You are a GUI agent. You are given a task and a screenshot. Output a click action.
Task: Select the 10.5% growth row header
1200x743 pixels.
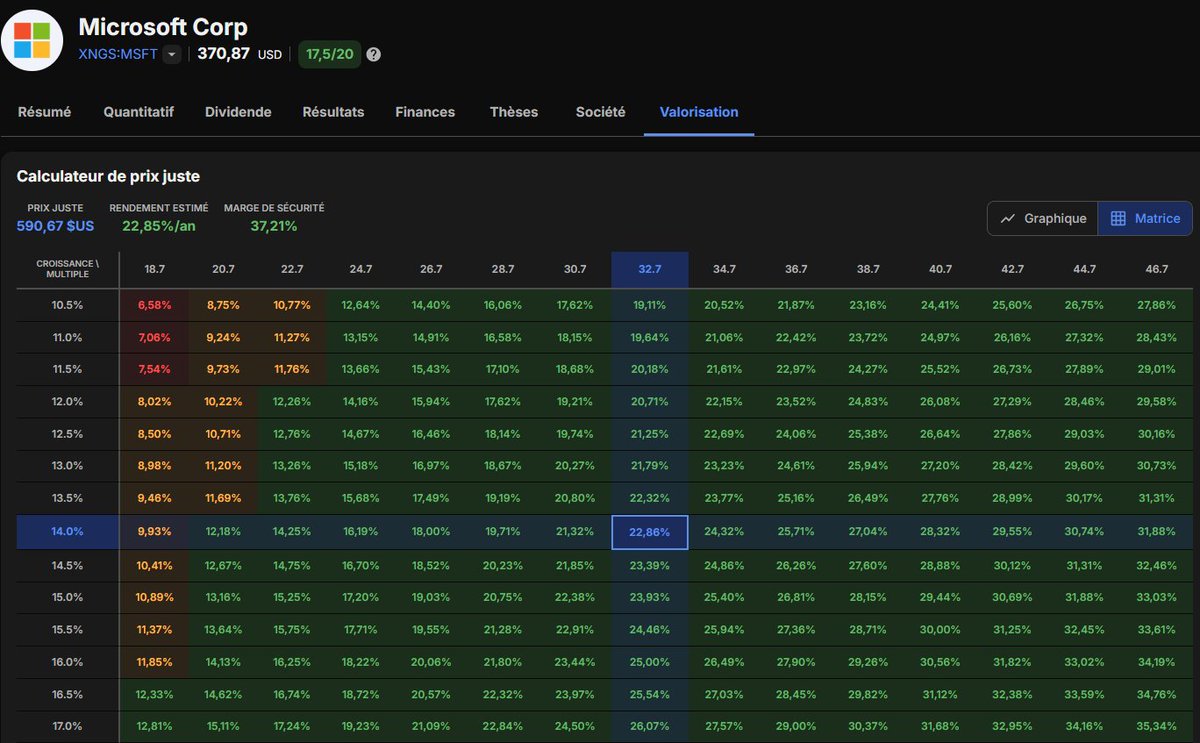coord(67,304)
